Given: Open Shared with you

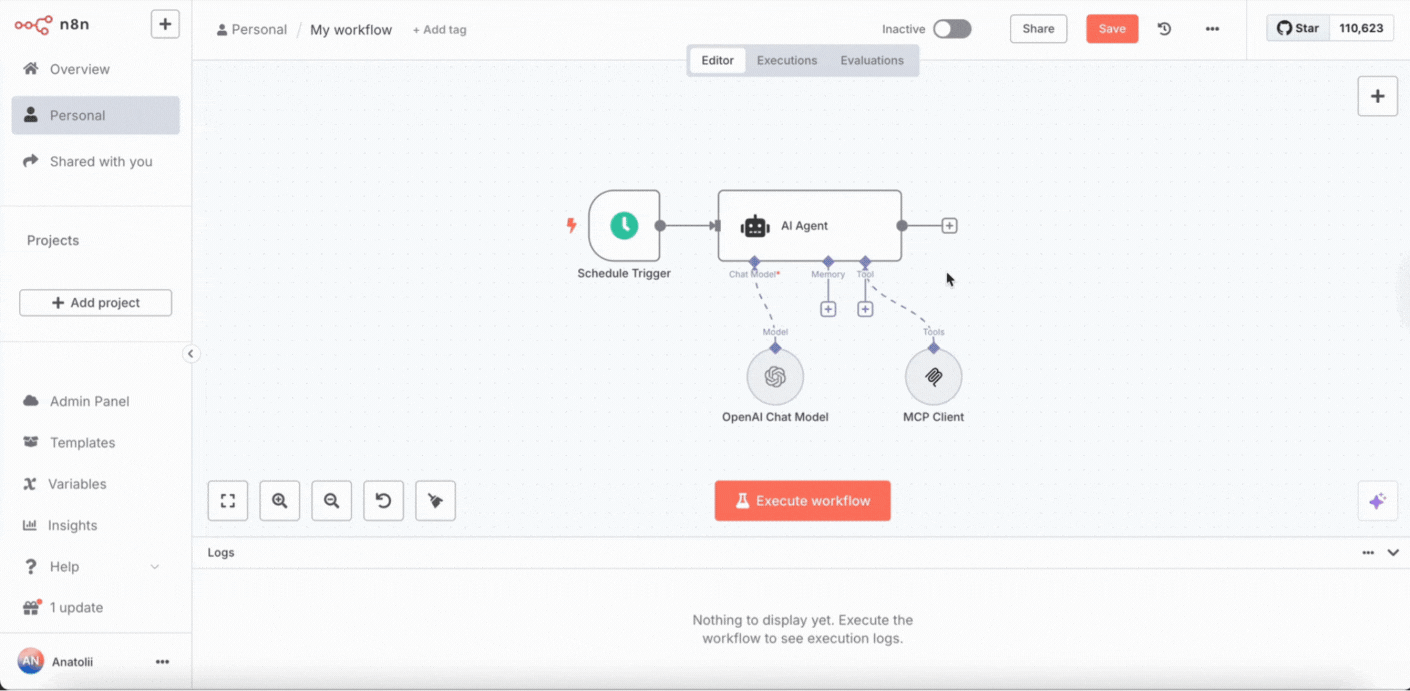Looking at the screenshot, I should [95, 161].
